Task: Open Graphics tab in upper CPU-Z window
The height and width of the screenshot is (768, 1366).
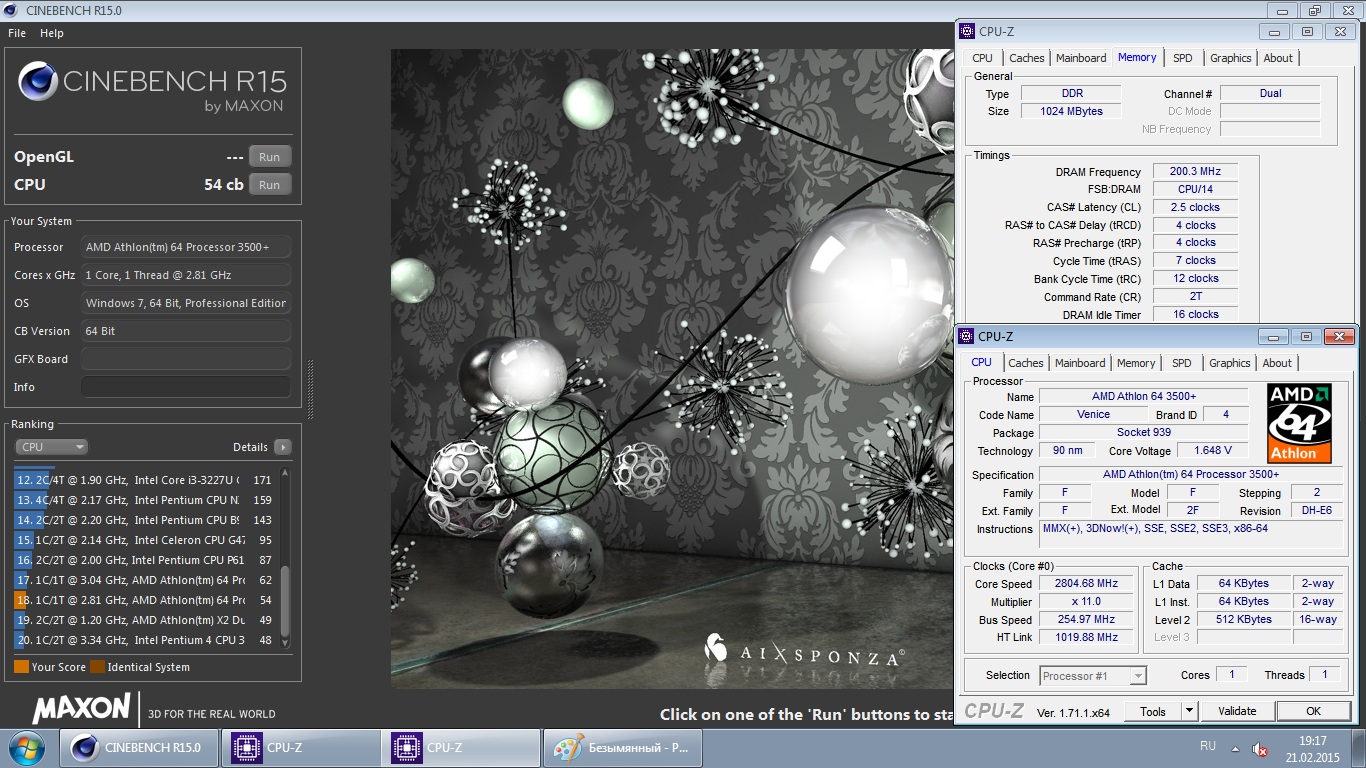Action: 1230,58
